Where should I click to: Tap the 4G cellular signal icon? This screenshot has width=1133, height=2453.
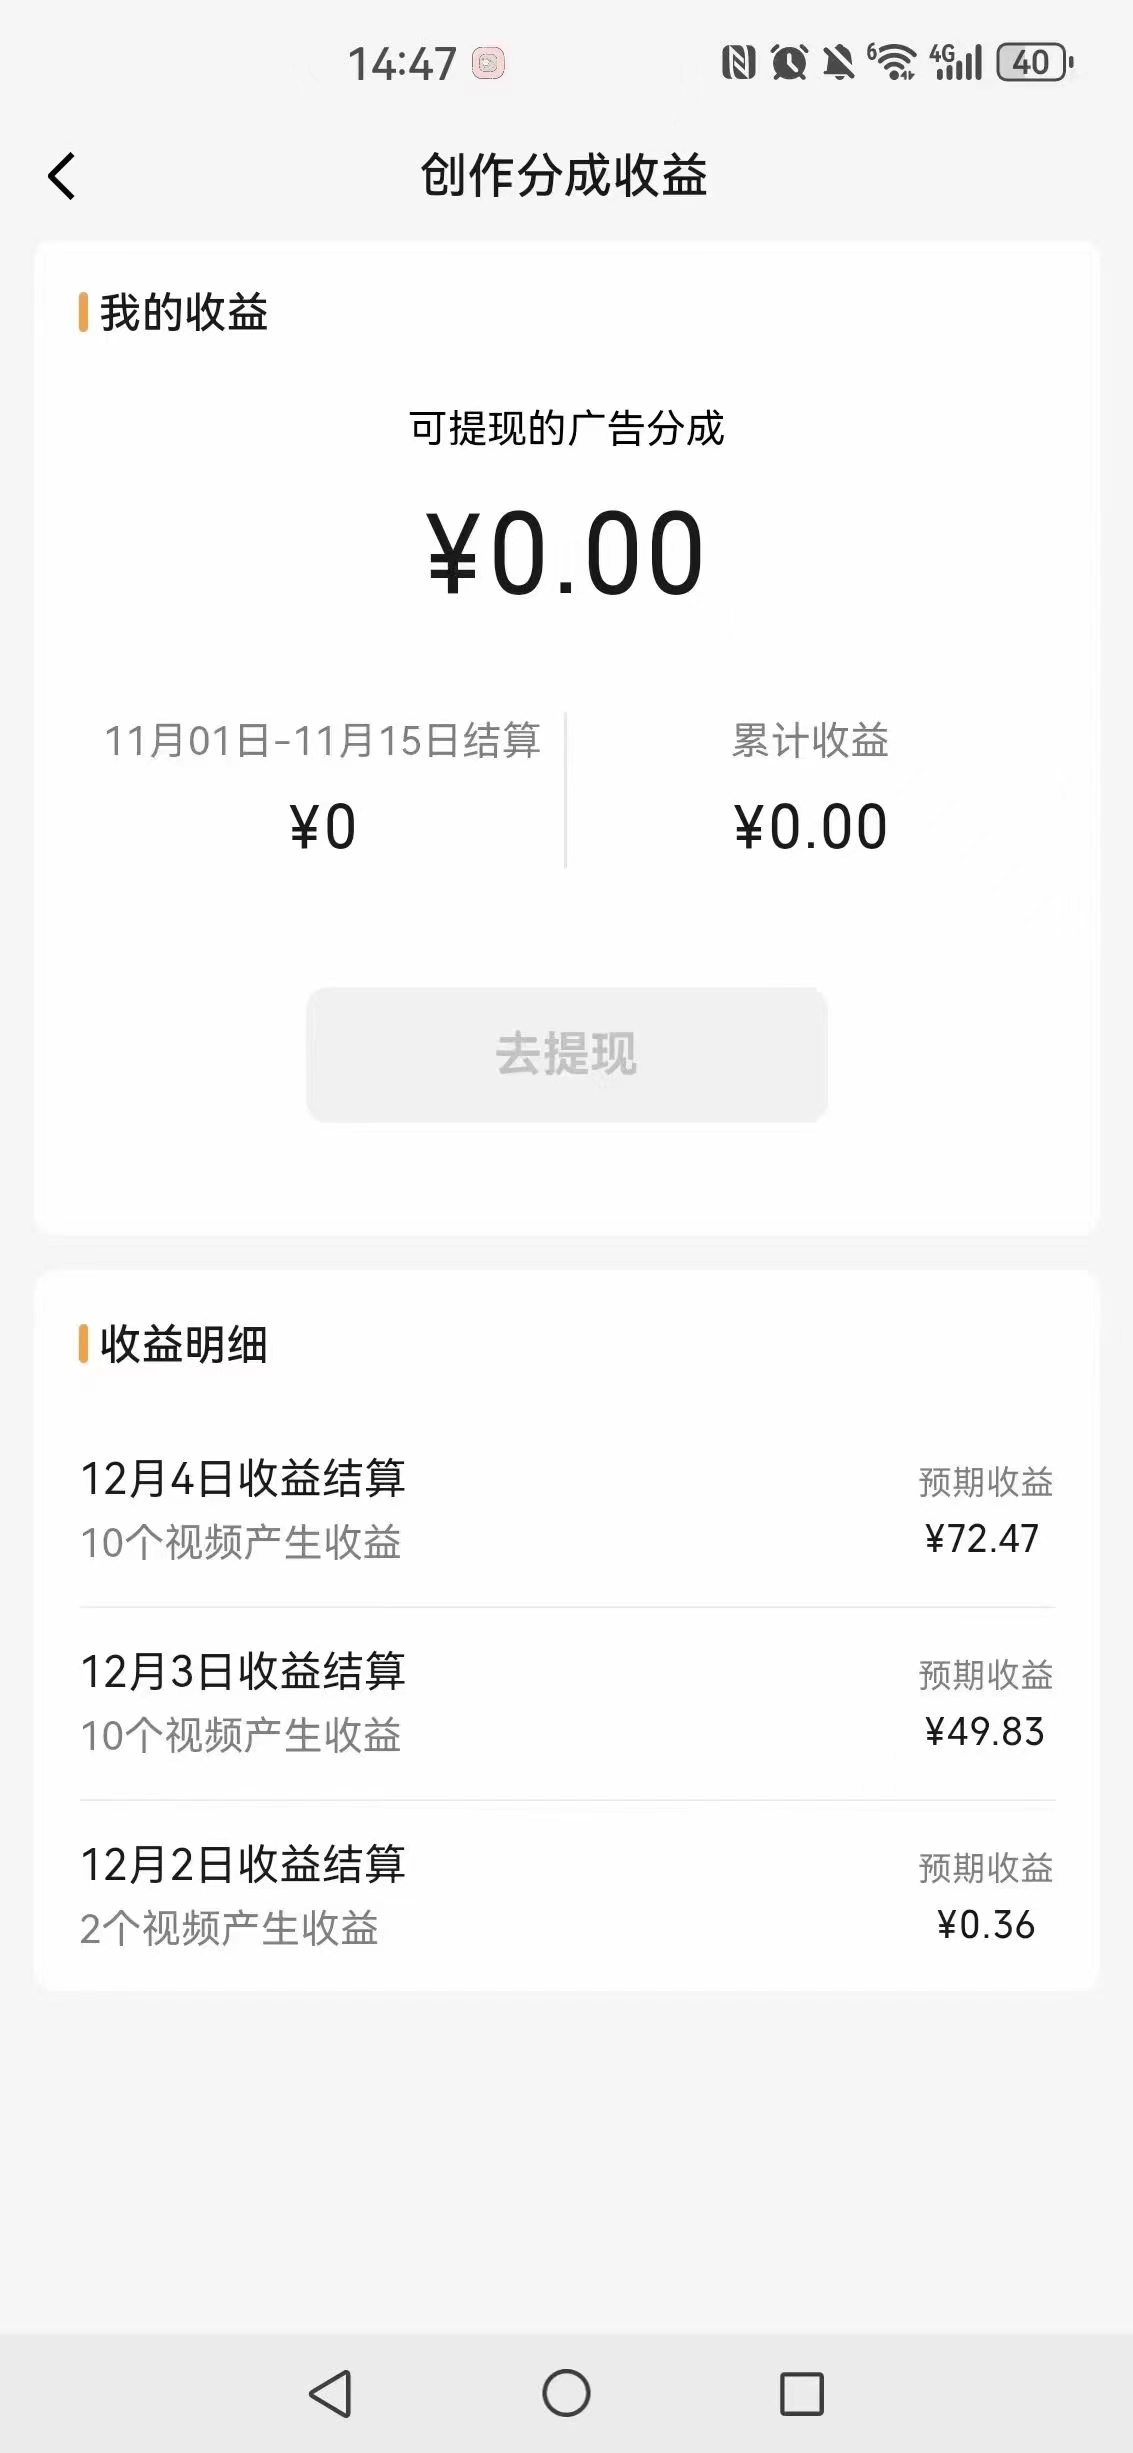[x=955, y=63]
